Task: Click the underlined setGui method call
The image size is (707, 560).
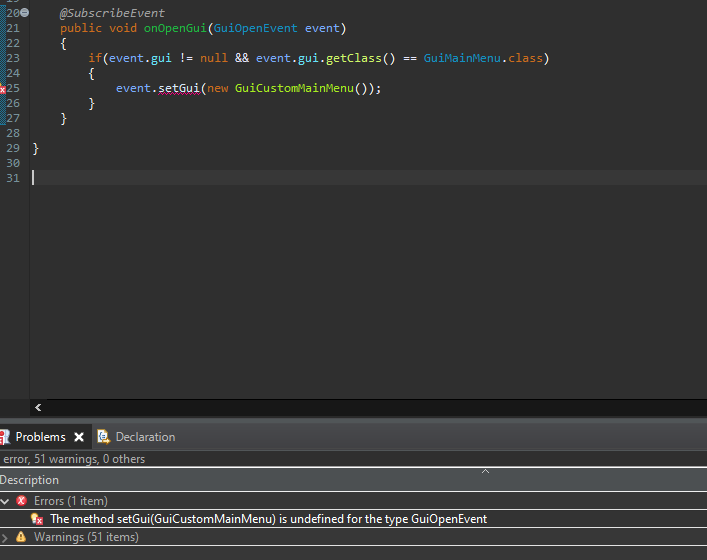Action: (x=180, y=88)
